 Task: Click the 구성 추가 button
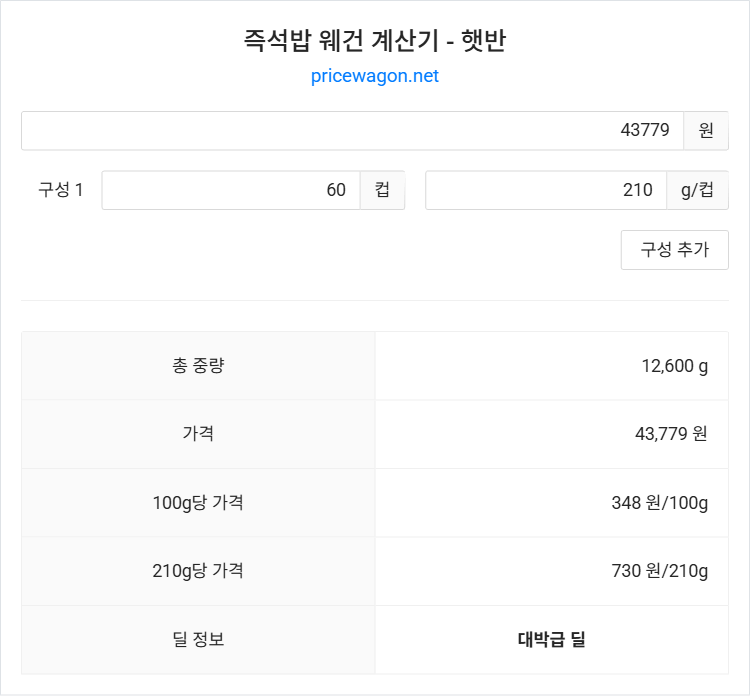coord(674,250)
